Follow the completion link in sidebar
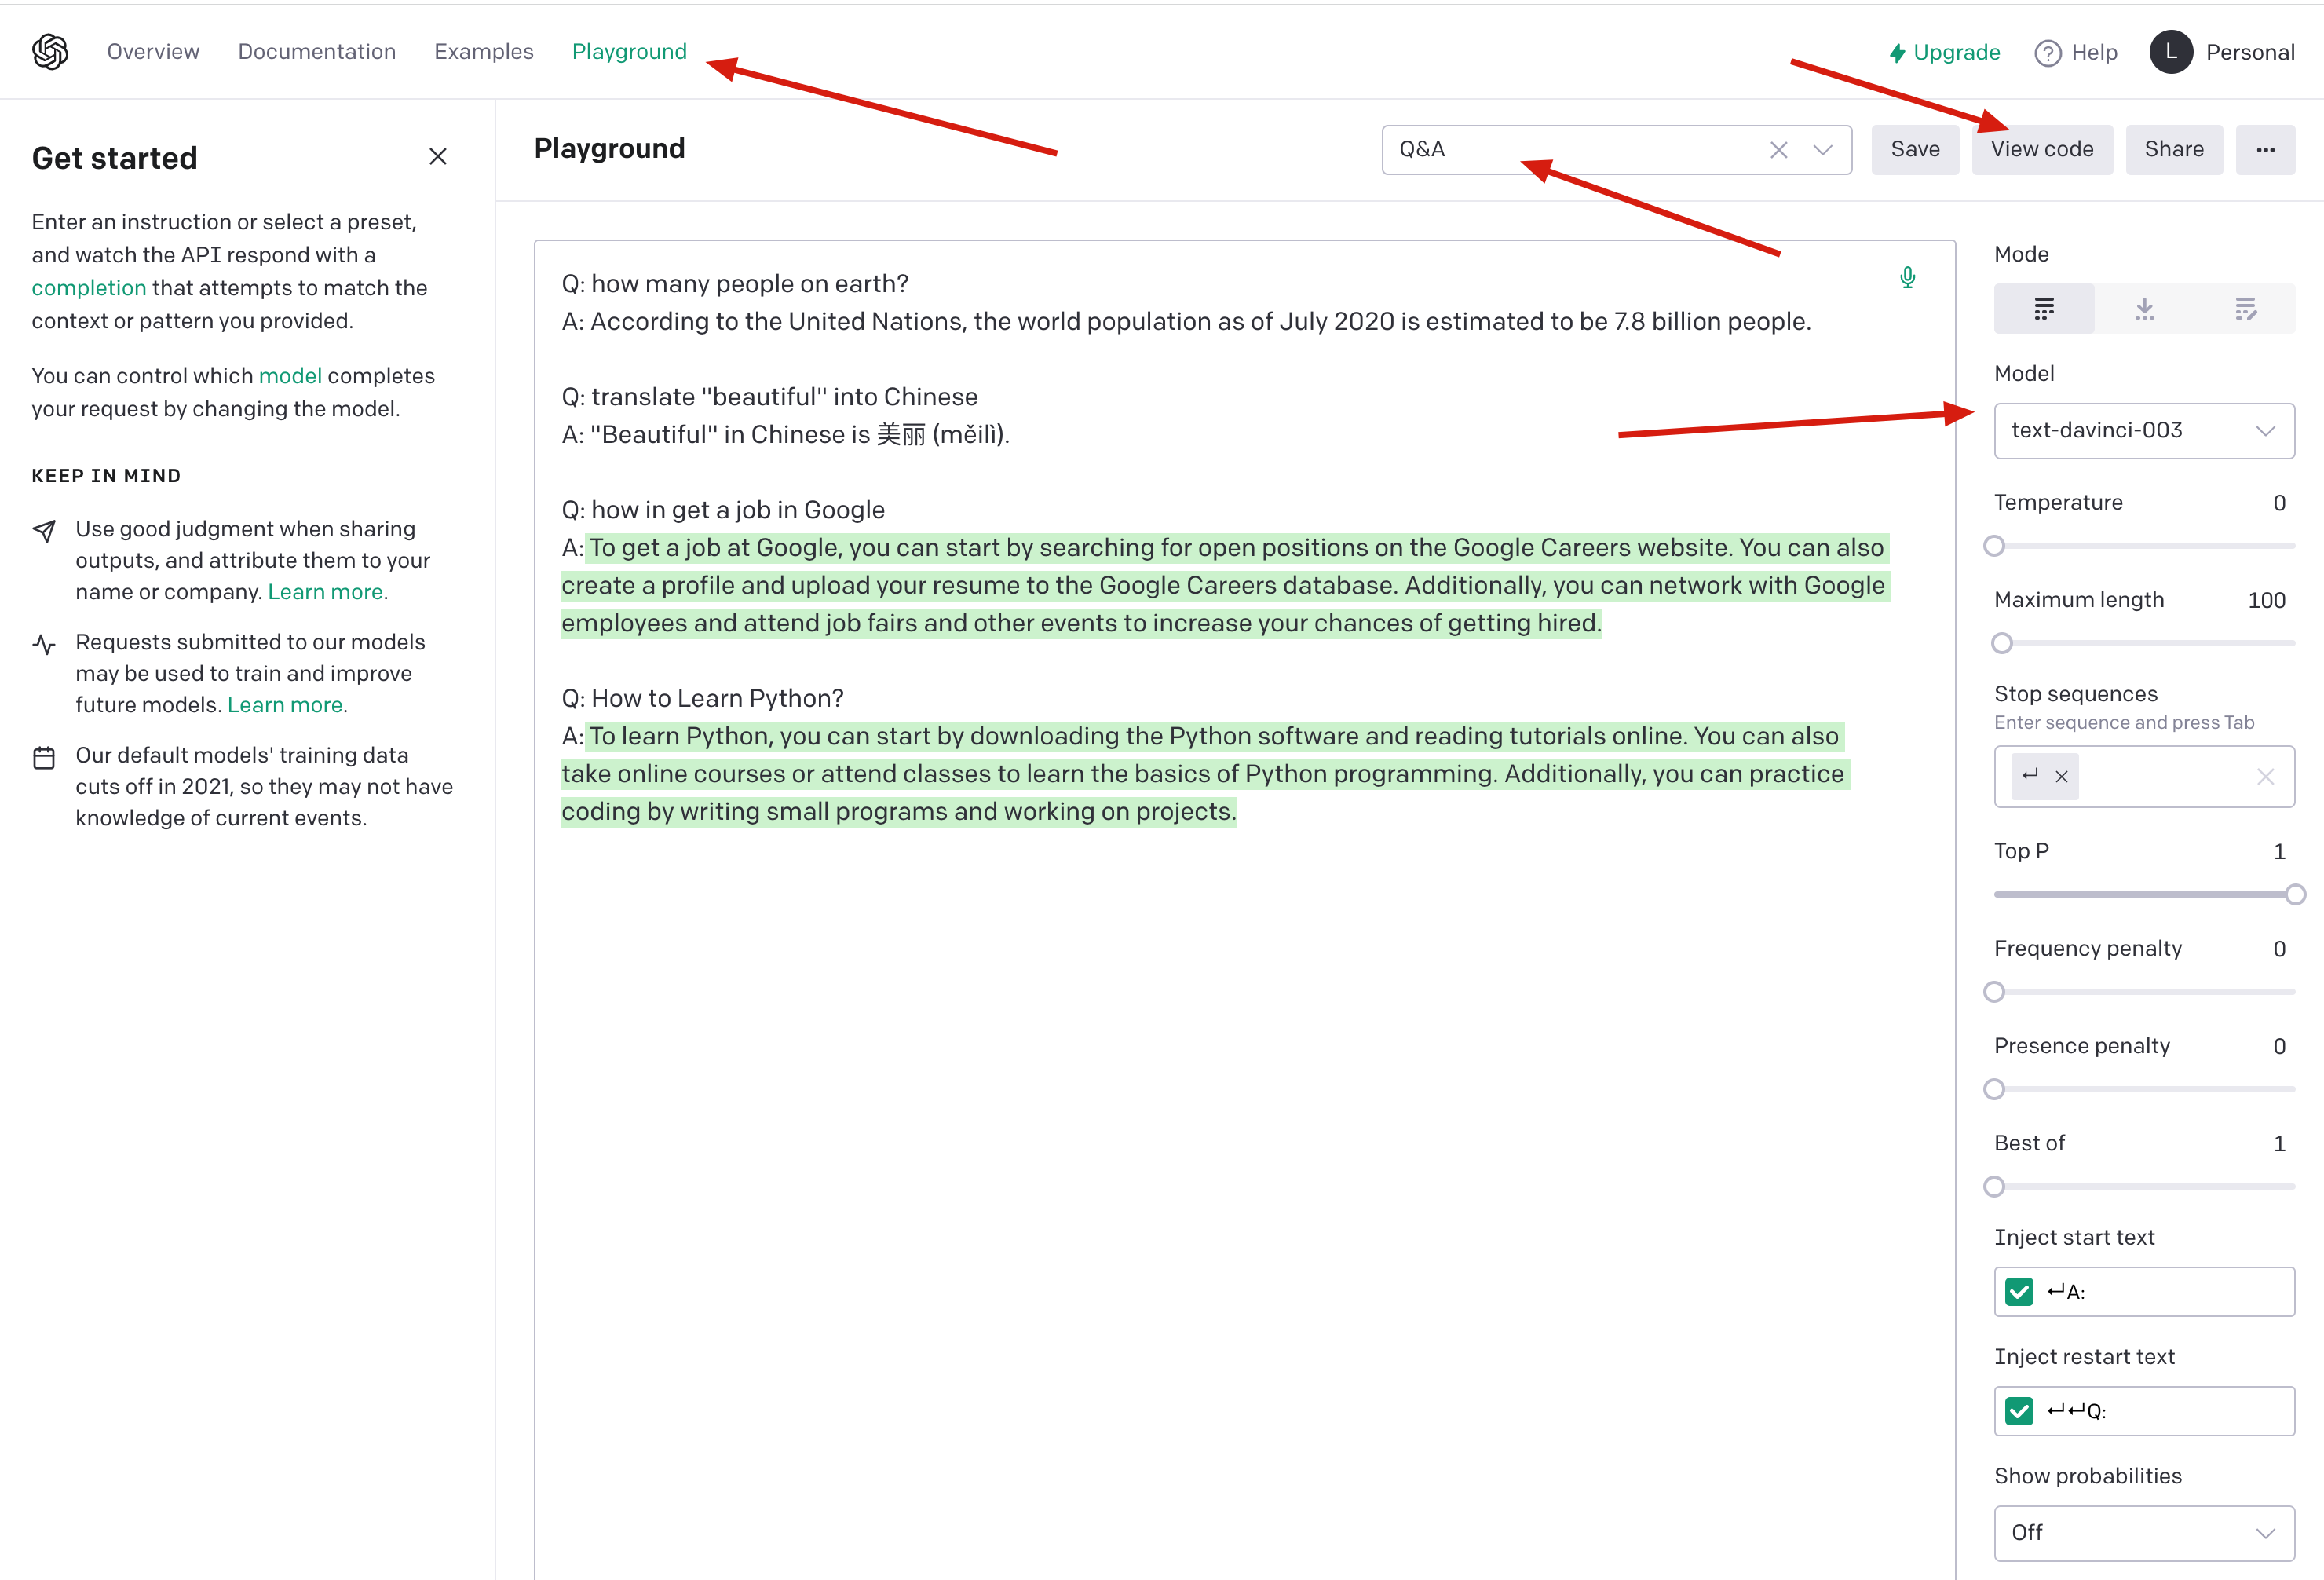The width and height of the screenshot is (2324, 1580). coord(88,288)
